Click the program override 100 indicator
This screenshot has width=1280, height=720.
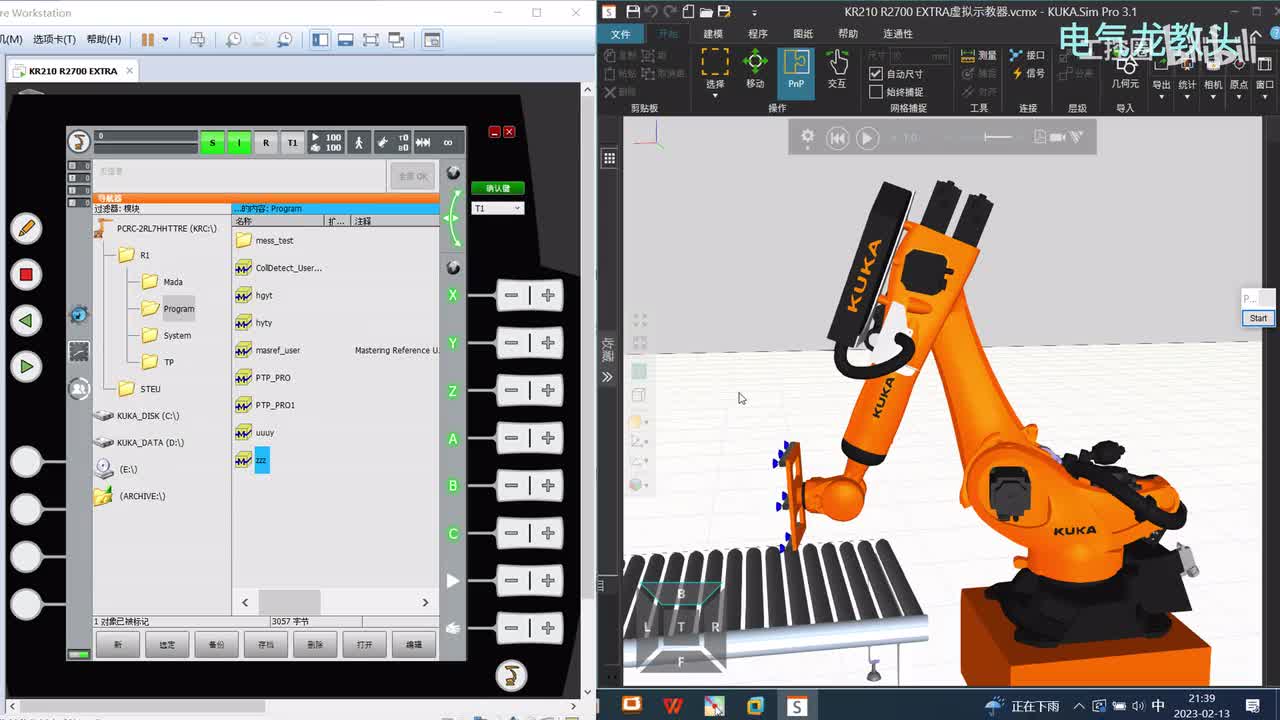[x=326, y=142]
